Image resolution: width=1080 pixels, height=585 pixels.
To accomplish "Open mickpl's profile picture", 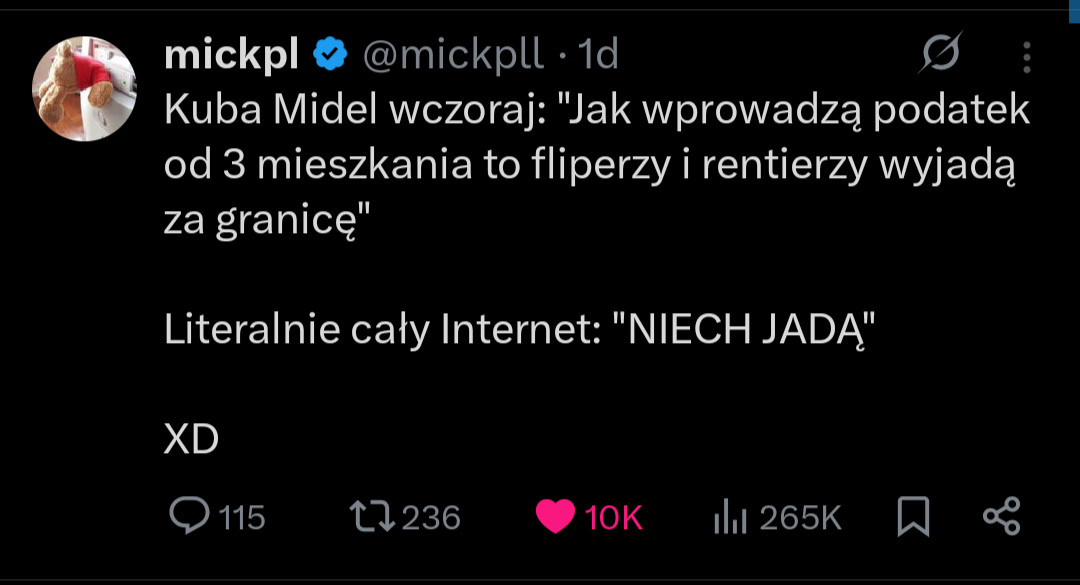I will point(84,90).
